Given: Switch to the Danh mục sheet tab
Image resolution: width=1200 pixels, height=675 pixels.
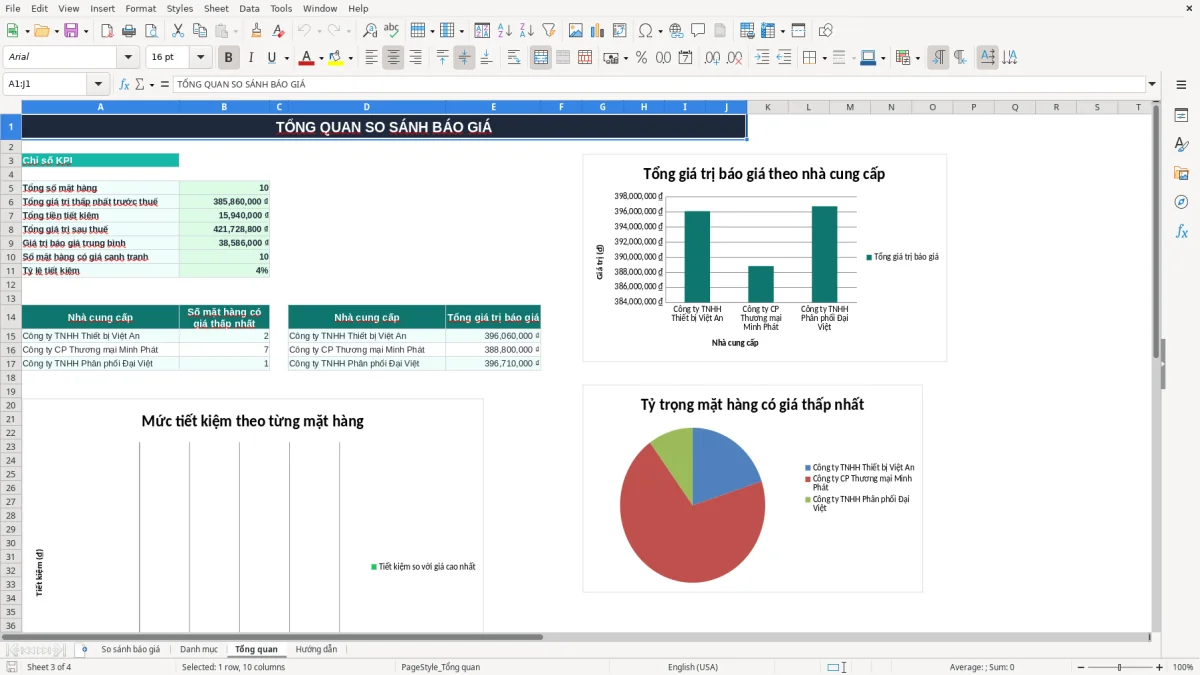Looking at the screenshot, I should tap(199, 649).
